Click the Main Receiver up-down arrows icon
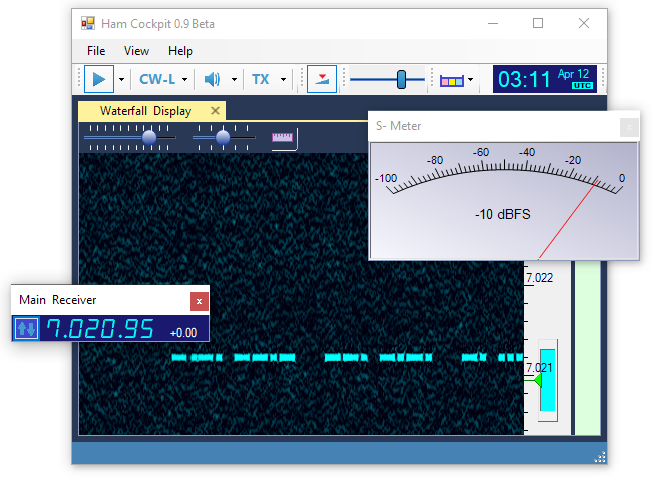657x483 pixels. click(26, 328)
